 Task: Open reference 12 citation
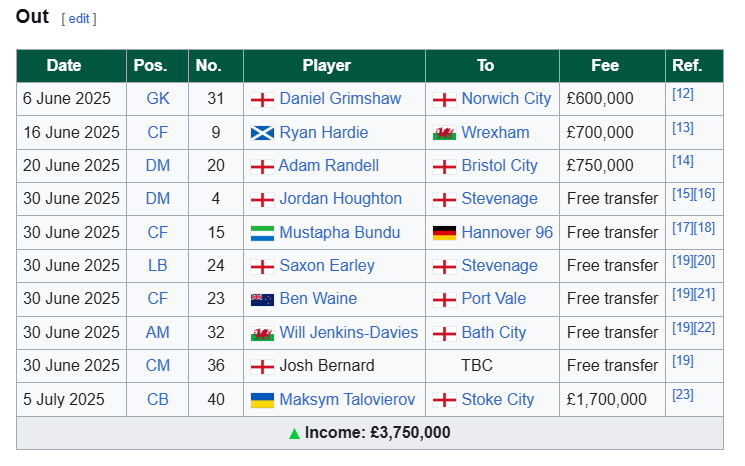pos(683,94)
